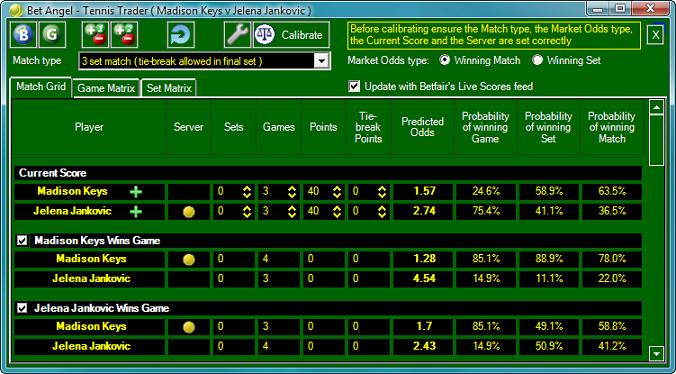Minimize the Tennis Trader window
Image resolution: width=676 pixels, height=374 pixels.
point(598,9)
